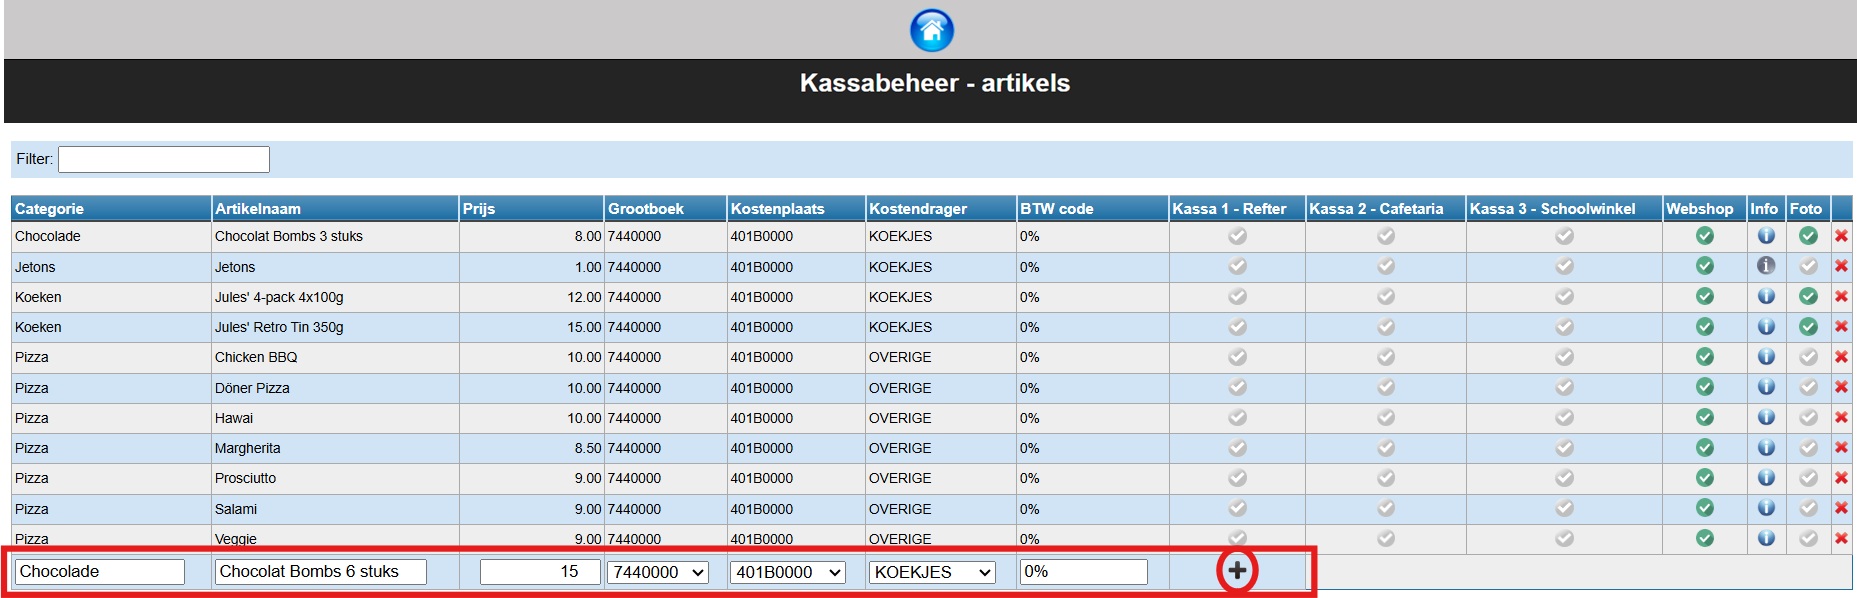
Task: Open info icon for Jetons row
Action: click(x=1766, y=266)
